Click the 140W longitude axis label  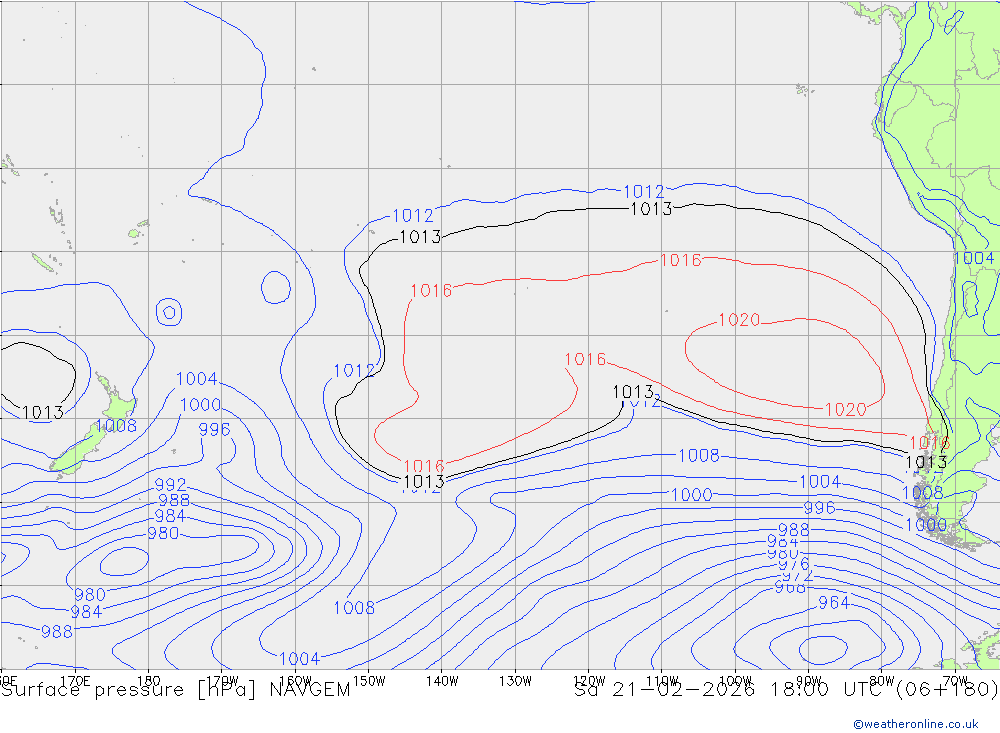click(x=442, y=681)
